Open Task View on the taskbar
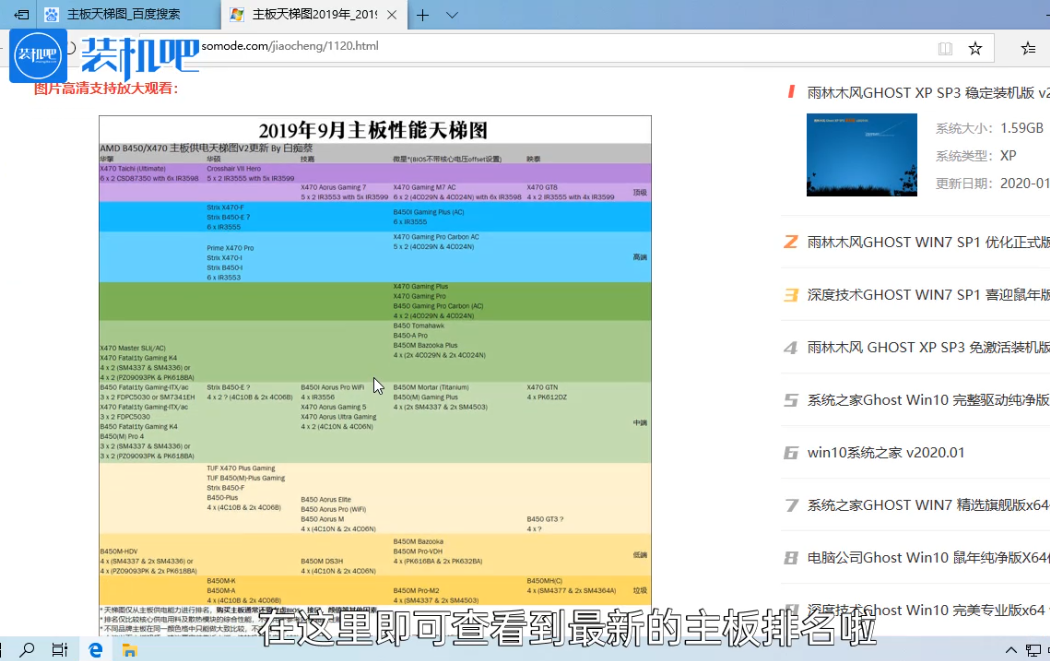 click(60, 650)
